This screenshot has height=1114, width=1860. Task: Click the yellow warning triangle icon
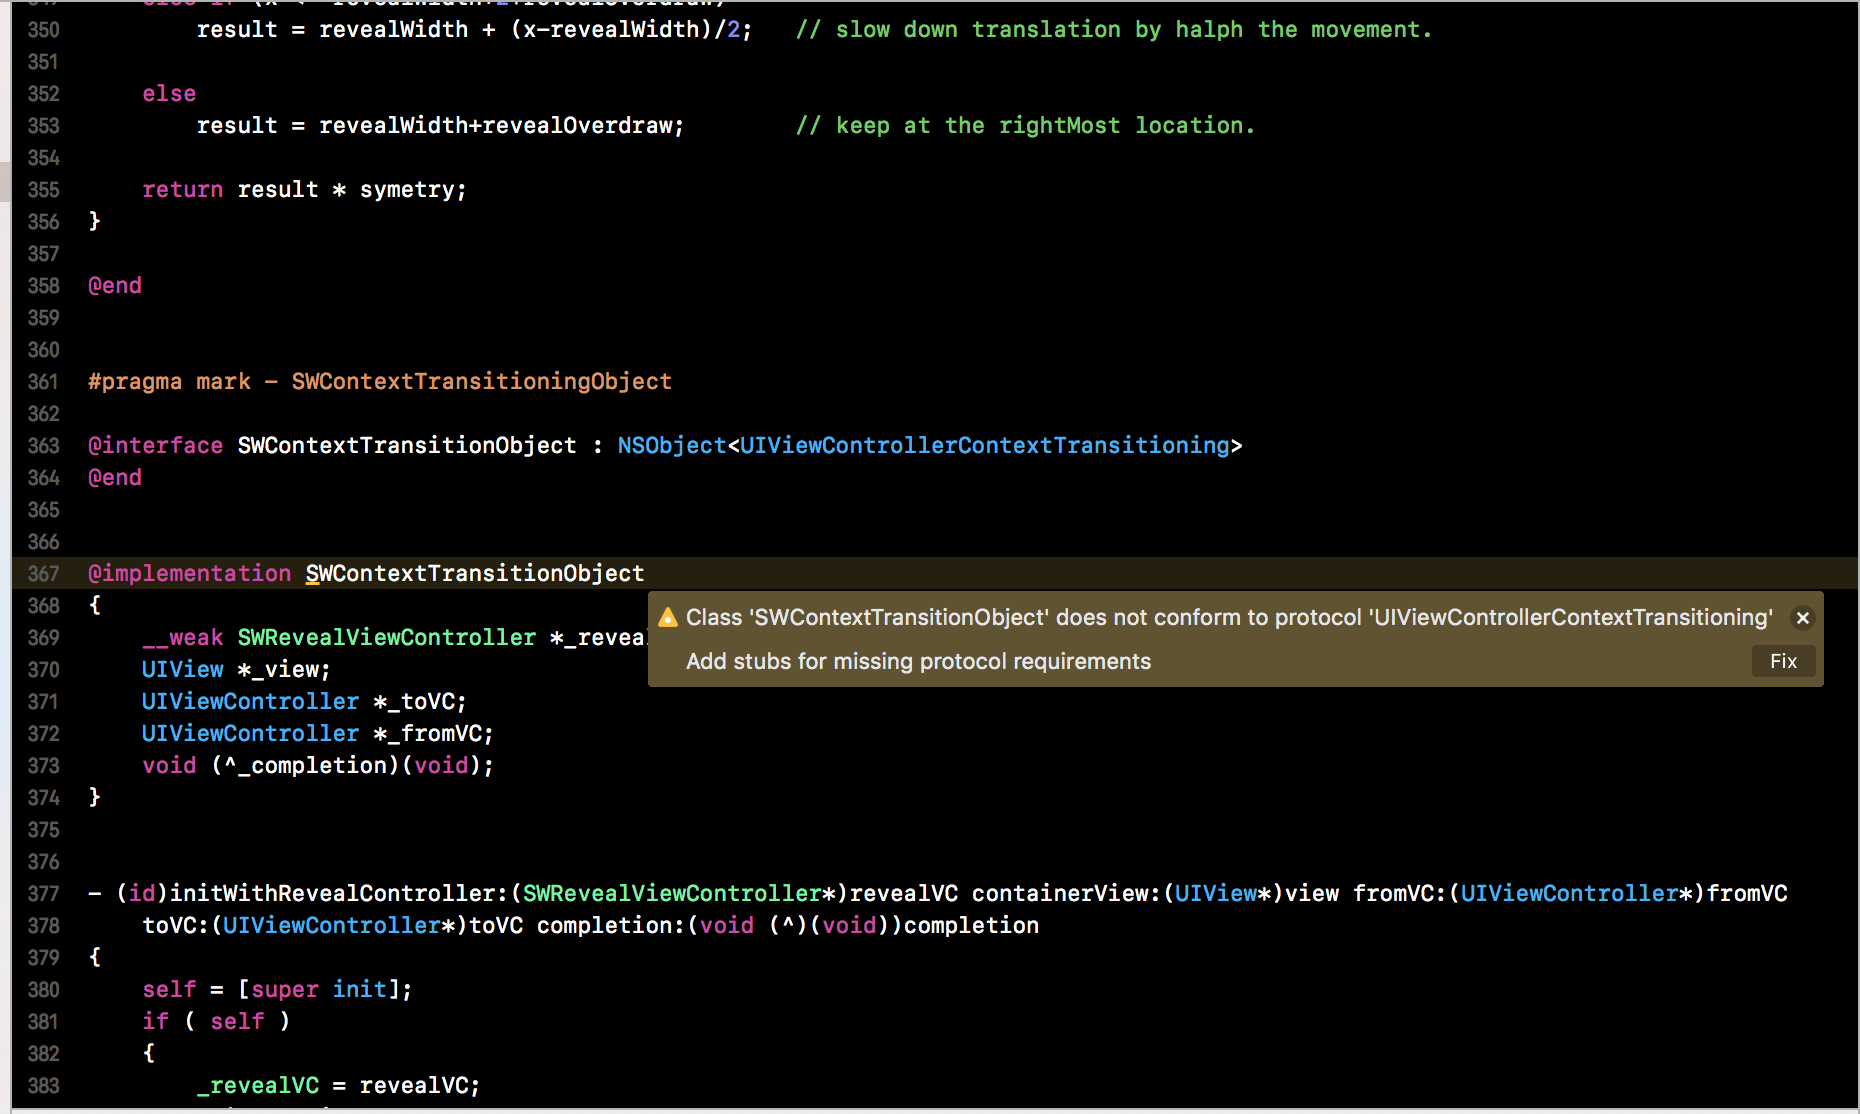(668, 617)
